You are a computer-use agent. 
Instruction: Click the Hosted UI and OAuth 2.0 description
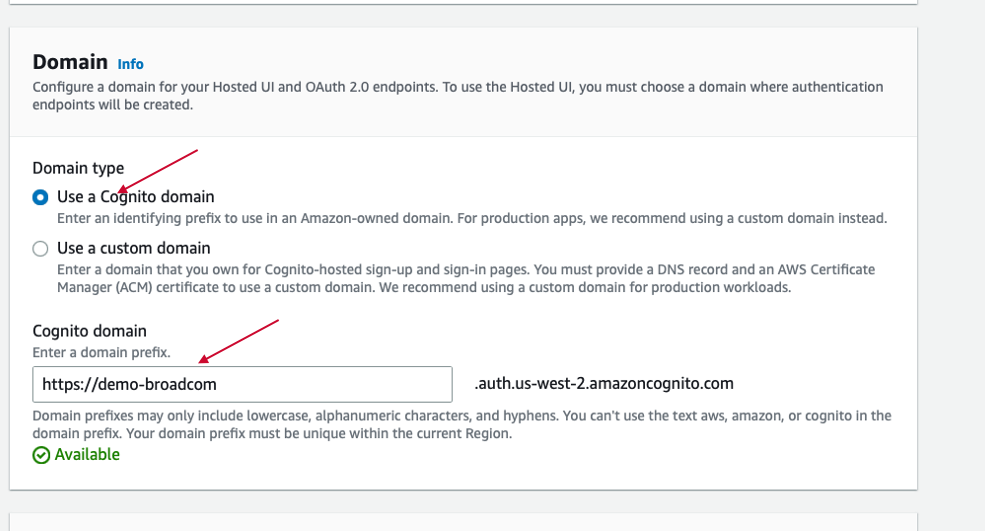pyautogui.click(x=458, y=96)
